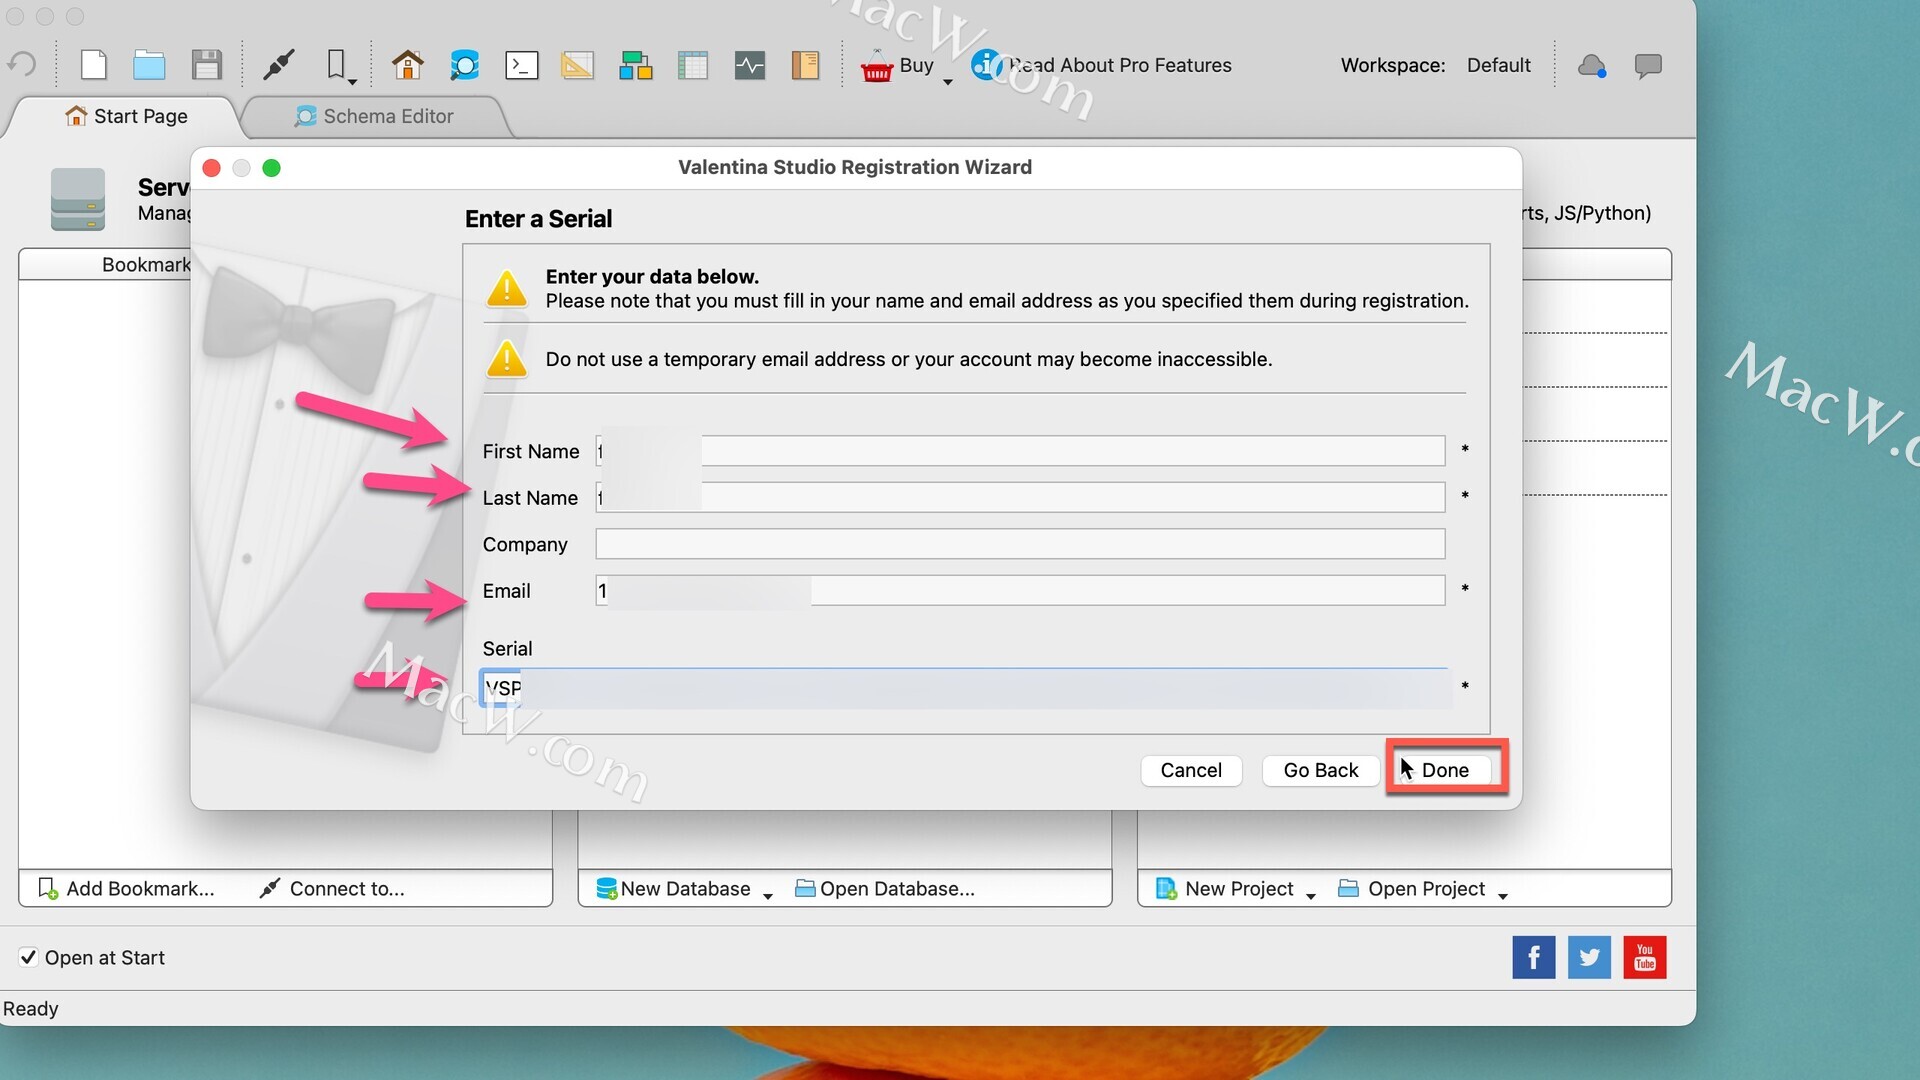Go to Start Page via house icon
1920x1080 pixels.
tap(407, 65)
